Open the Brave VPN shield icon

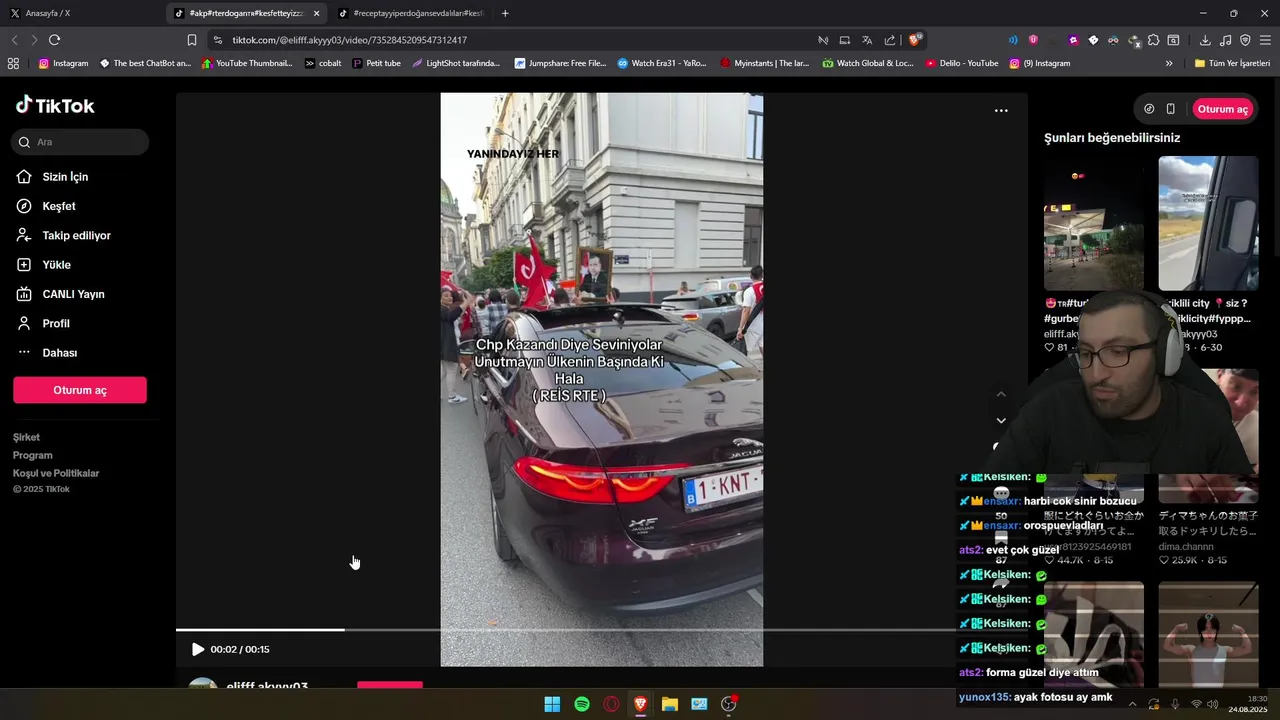pyautogui.click(x=1245, y=40)
